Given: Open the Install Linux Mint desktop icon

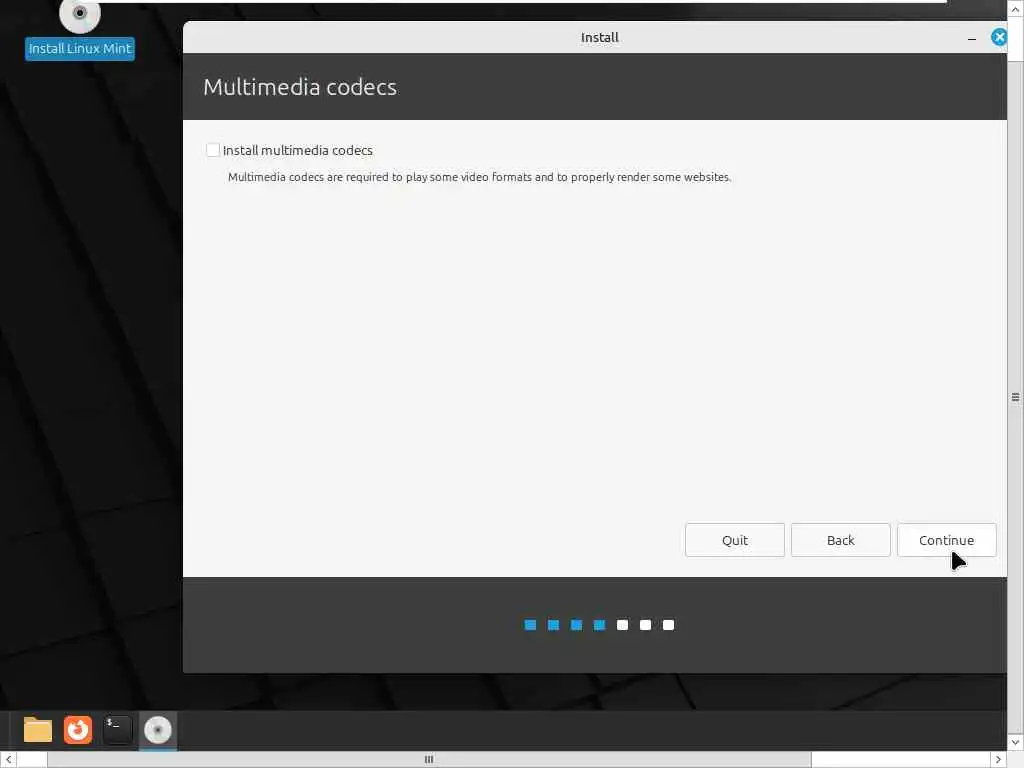Looking at the screenshot, I should tap(80, 29).
